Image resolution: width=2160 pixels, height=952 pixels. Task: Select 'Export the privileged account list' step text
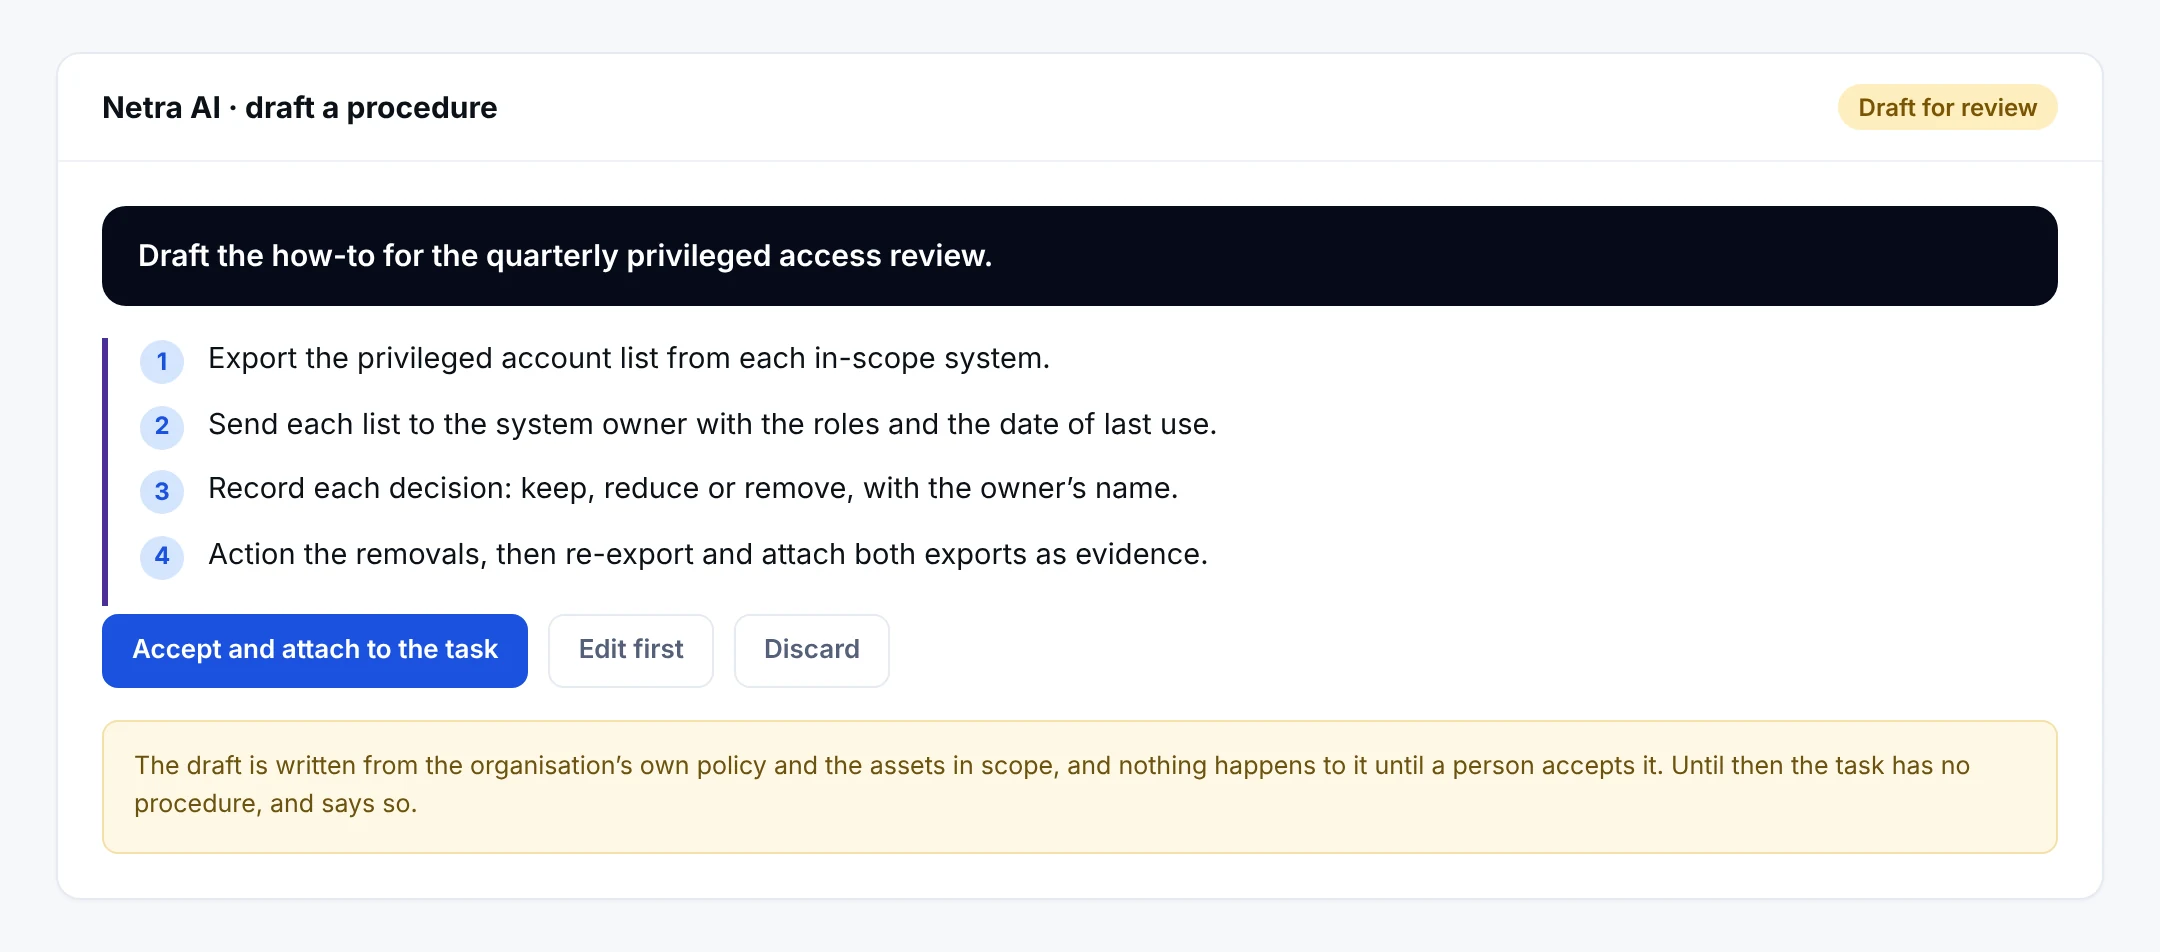(629, 358)
